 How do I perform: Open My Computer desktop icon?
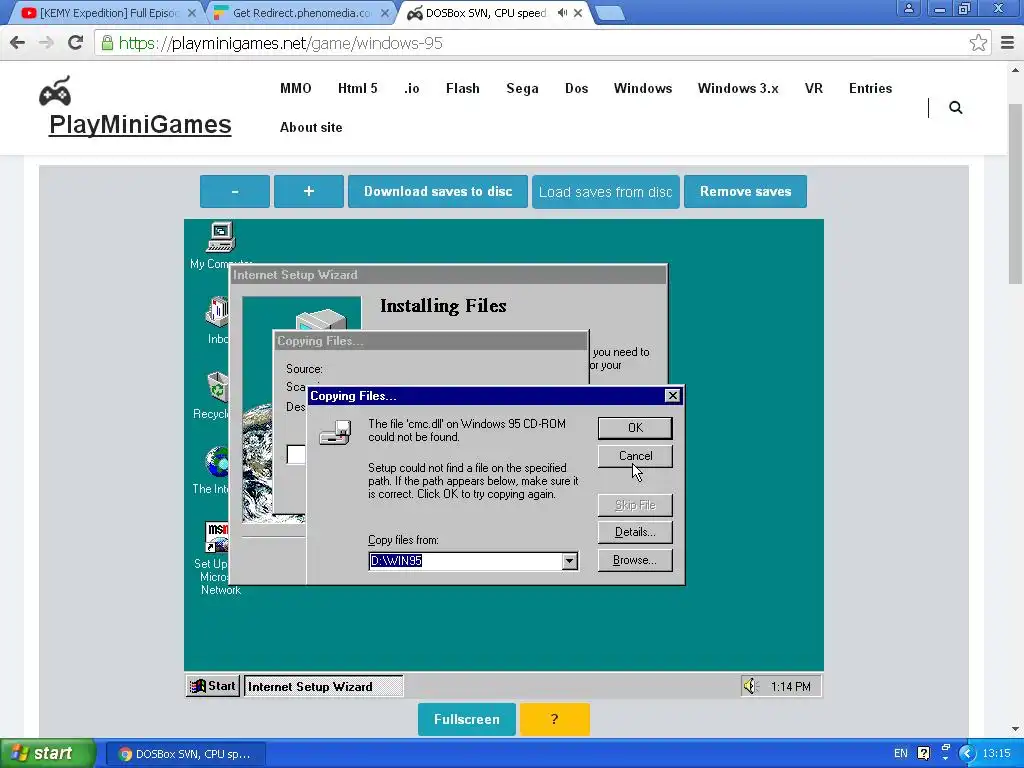pyautogui.click(x=220, y=238)
